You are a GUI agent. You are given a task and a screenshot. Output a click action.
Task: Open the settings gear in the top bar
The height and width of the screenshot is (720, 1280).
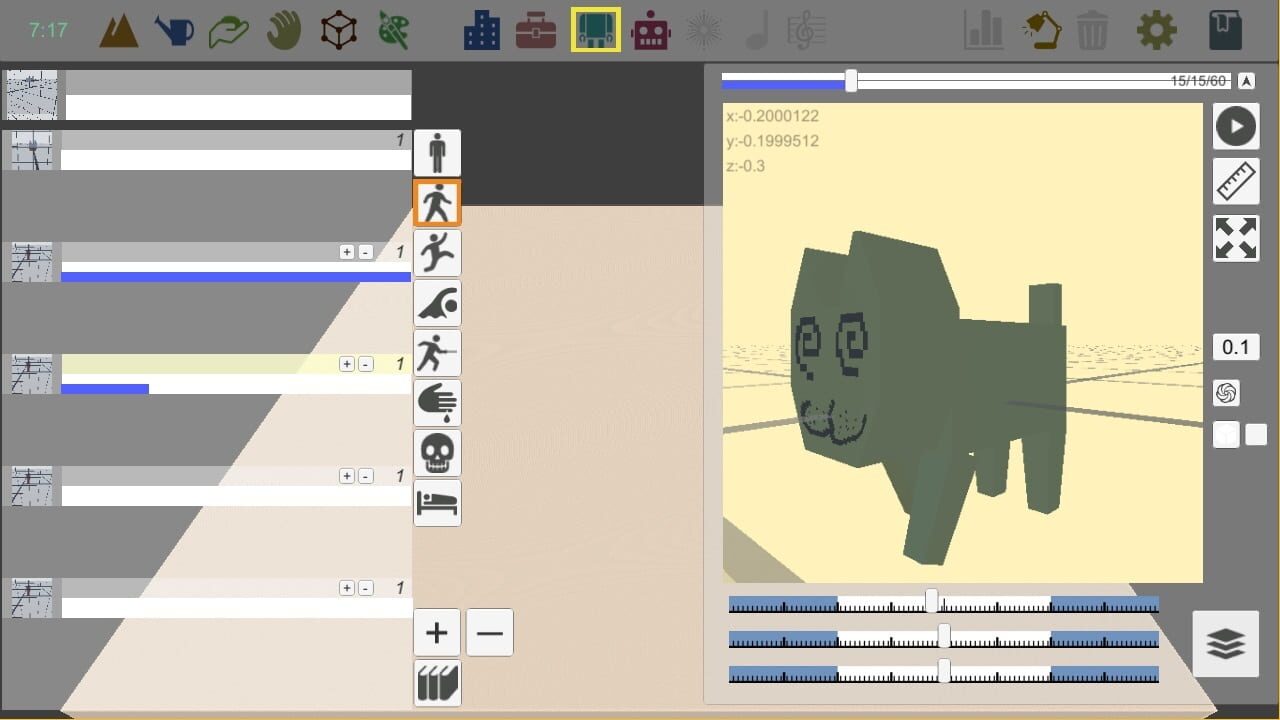pyautogui.click(x=1156, y=30)
